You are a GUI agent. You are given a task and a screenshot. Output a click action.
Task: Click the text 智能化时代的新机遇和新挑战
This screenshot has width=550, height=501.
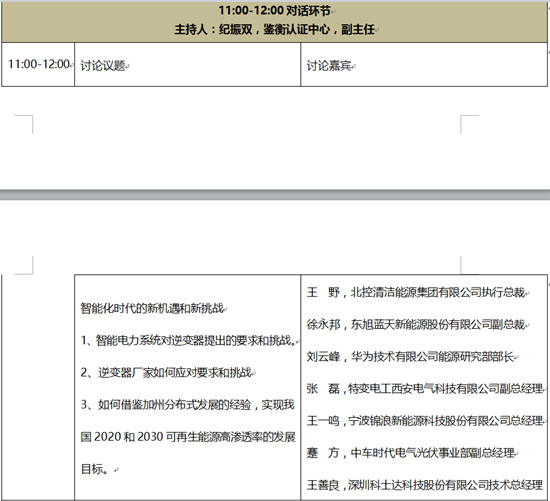152,308
